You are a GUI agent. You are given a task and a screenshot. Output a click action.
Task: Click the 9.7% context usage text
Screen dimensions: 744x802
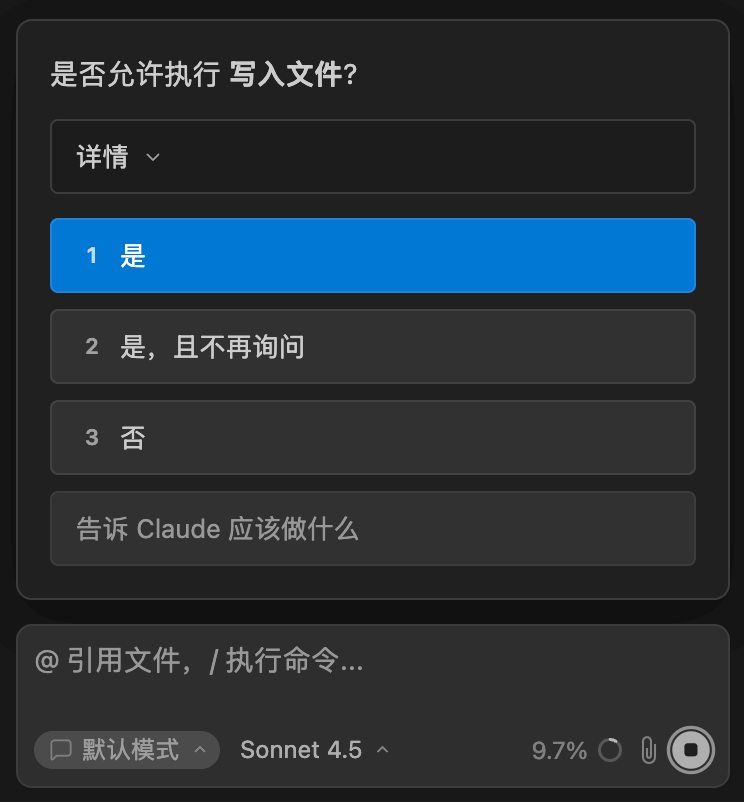[x=559, y=750]
